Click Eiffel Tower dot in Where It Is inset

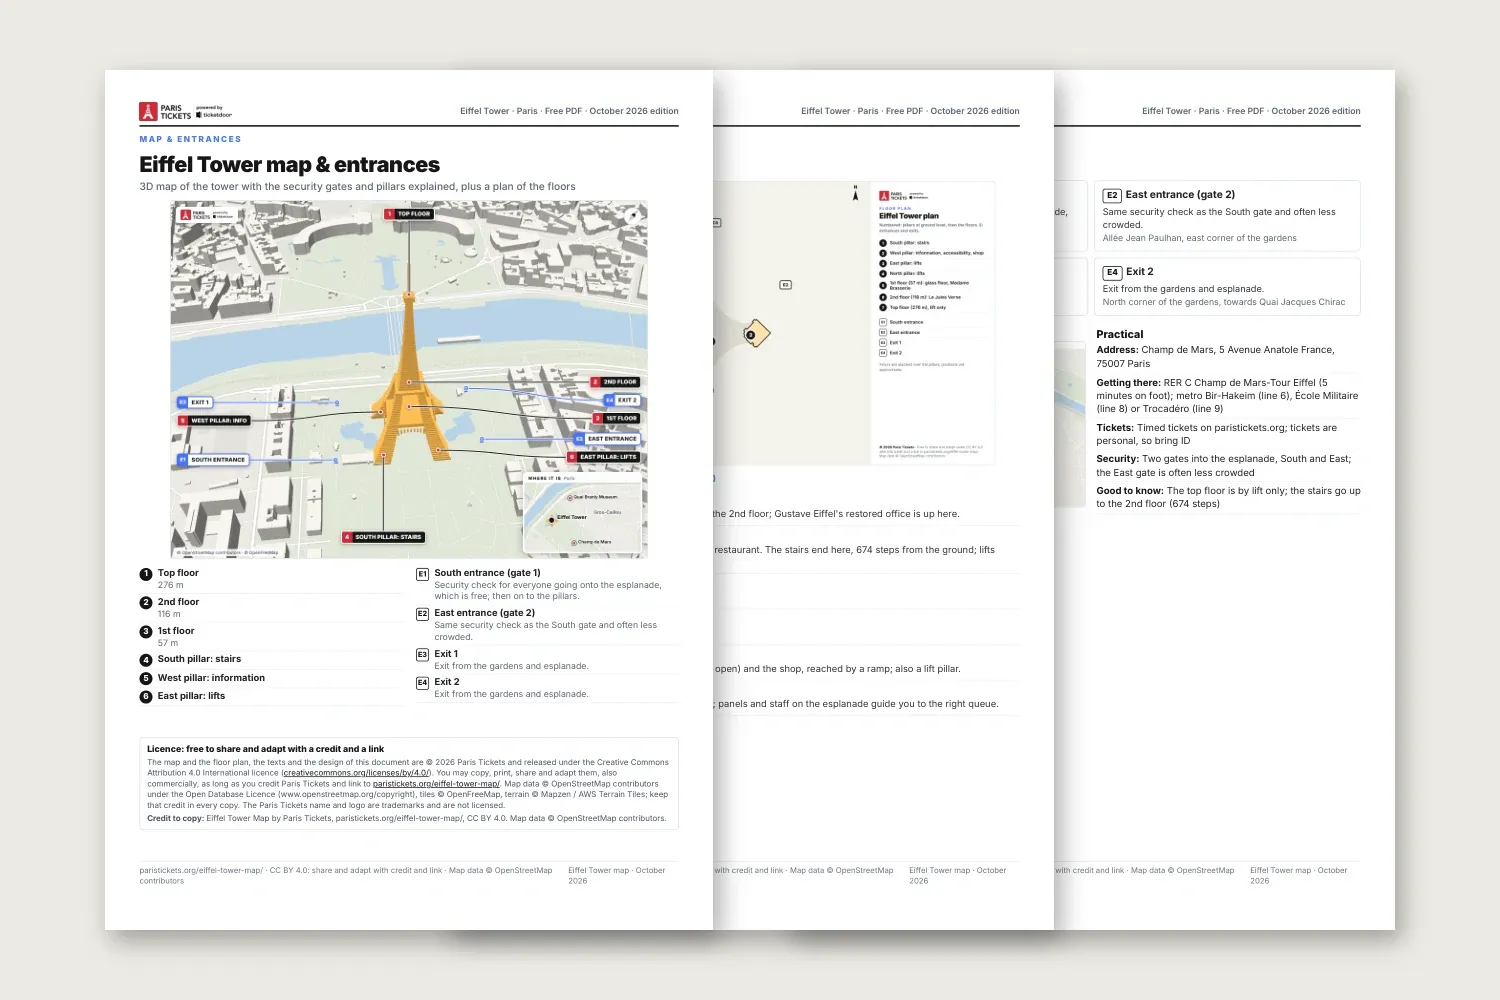(551, 520)
